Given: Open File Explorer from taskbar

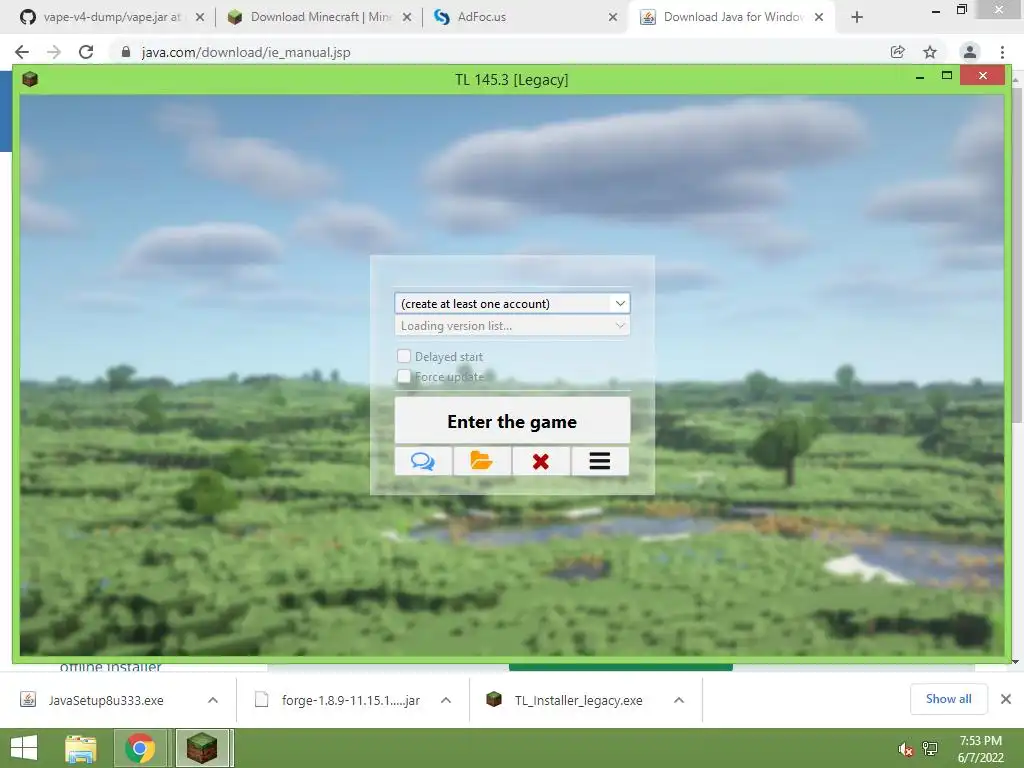Looking at the screenshot, I should tap(81, 748).
